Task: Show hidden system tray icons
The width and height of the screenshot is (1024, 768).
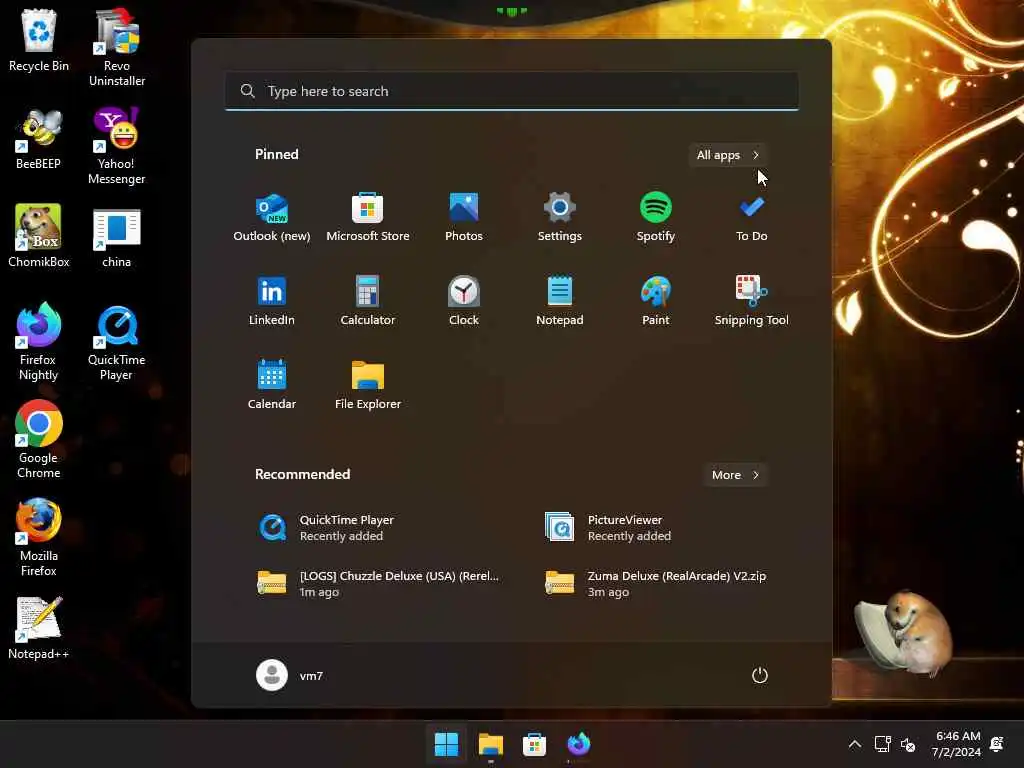Action: pyautogui.click(x=854, y=744)
